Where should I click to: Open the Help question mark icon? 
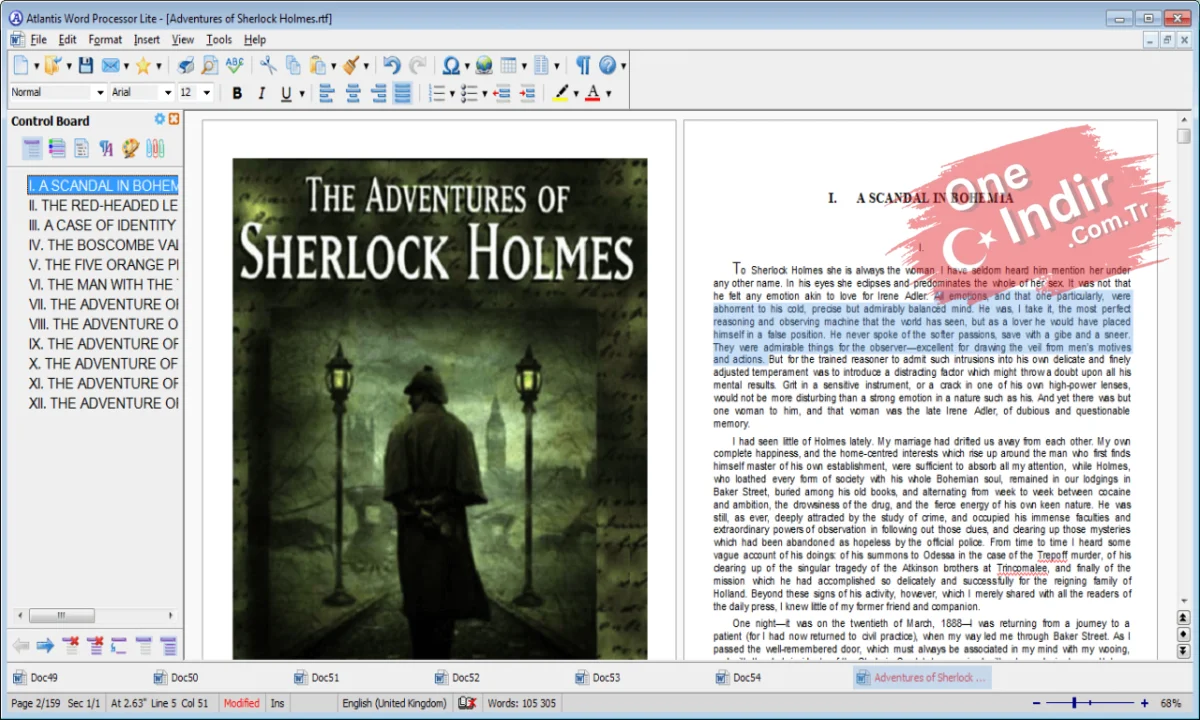[x=608, y=66]
